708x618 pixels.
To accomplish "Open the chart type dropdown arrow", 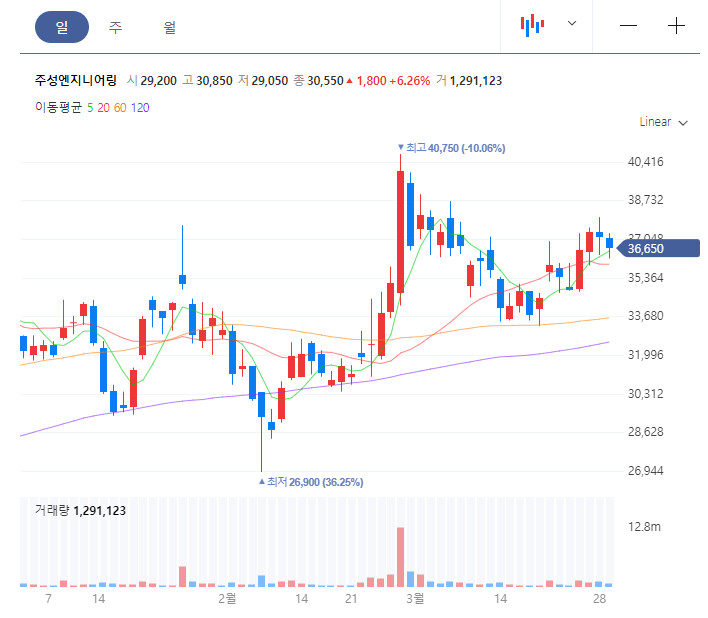I will 572,23.
